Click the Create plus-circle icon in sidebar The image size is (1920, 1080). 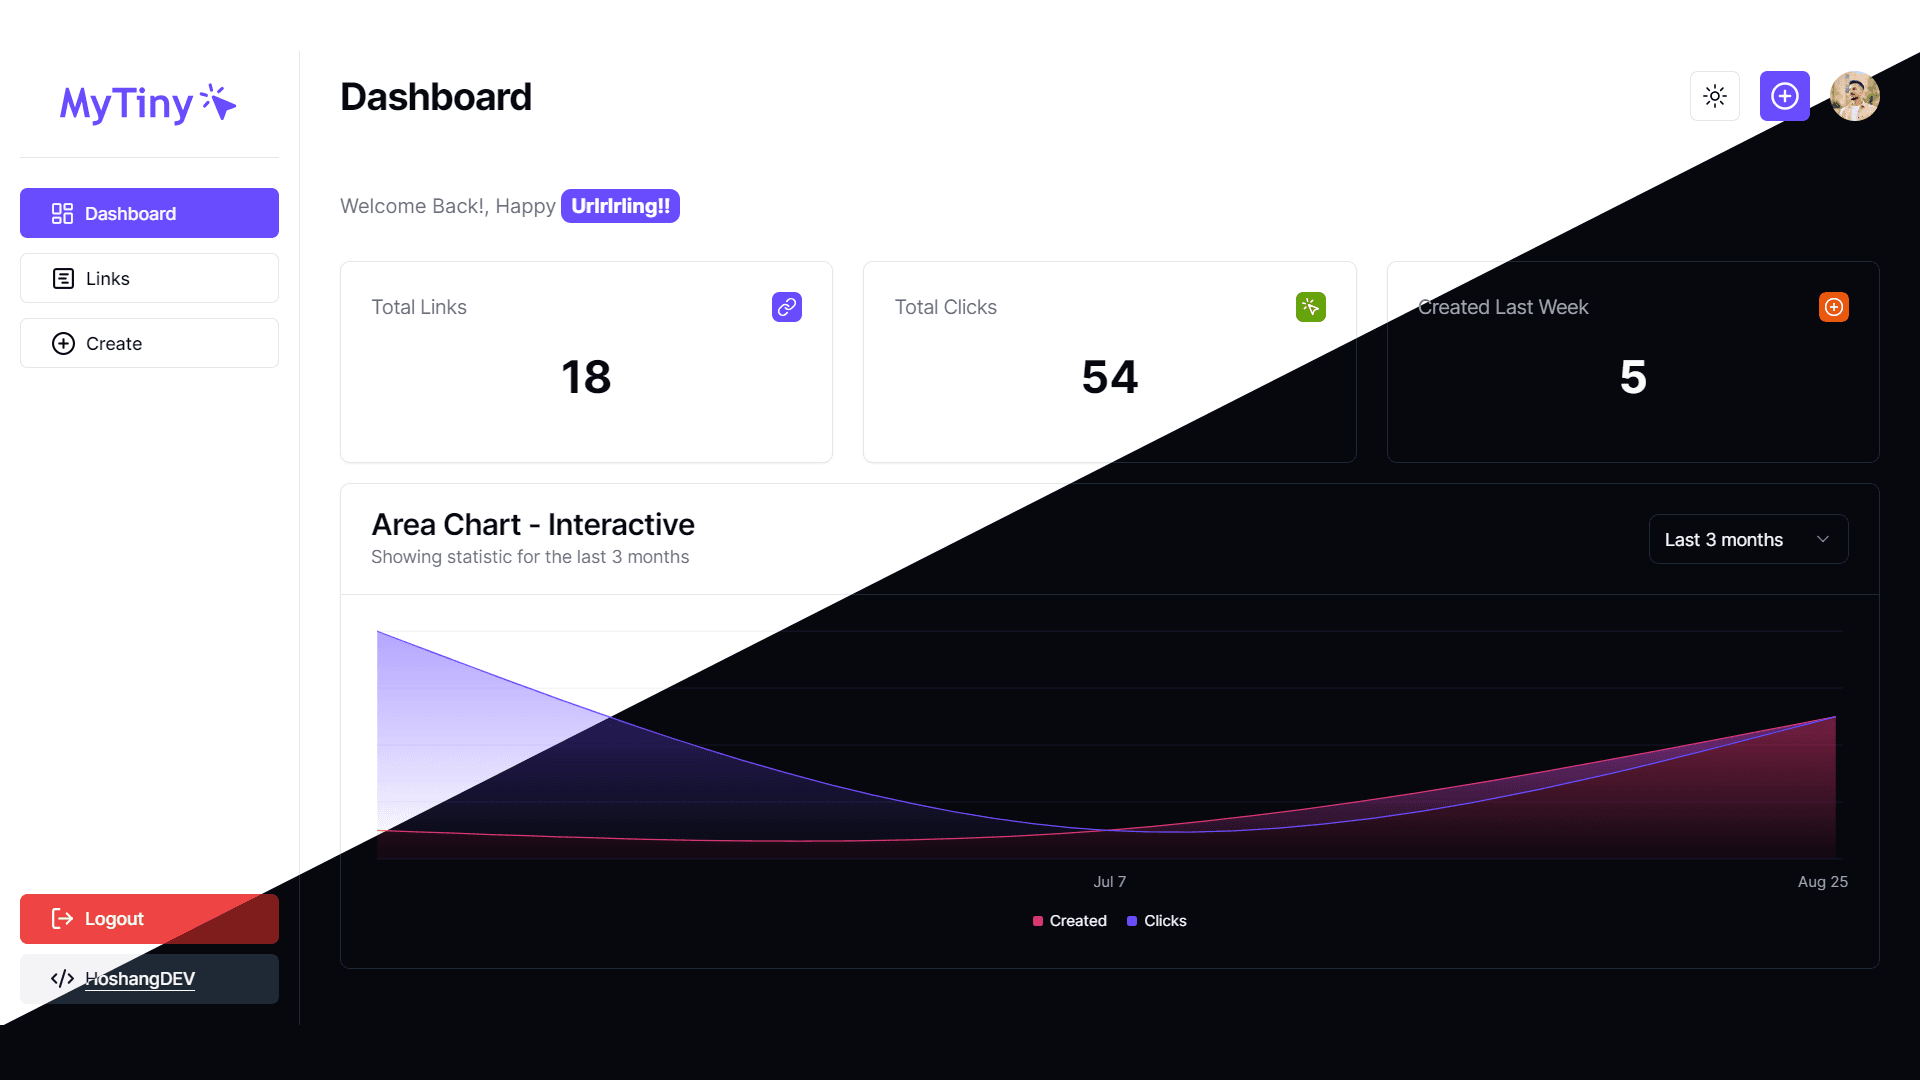point(62,343)
